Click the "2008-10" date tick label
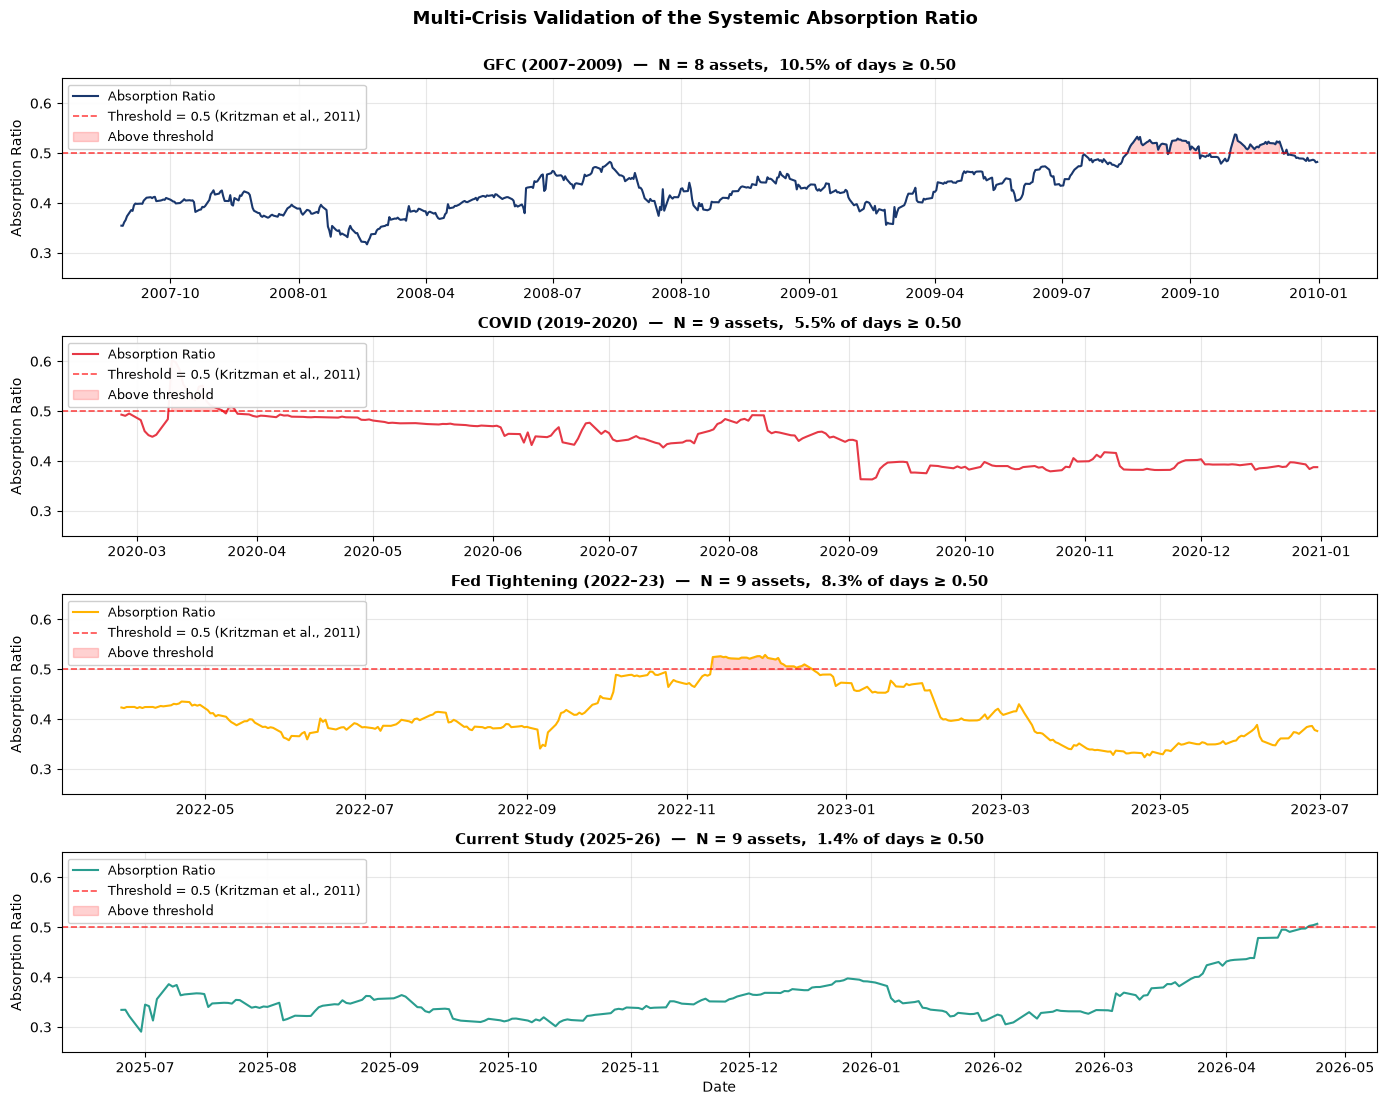 (x=681, y=292)
